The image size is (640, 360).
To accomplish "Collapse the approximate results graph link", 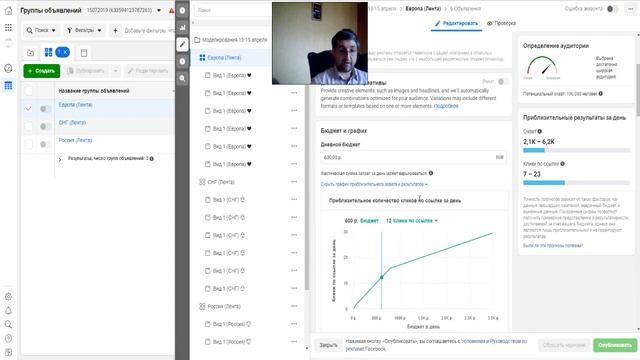I will (x=374, y=184).
